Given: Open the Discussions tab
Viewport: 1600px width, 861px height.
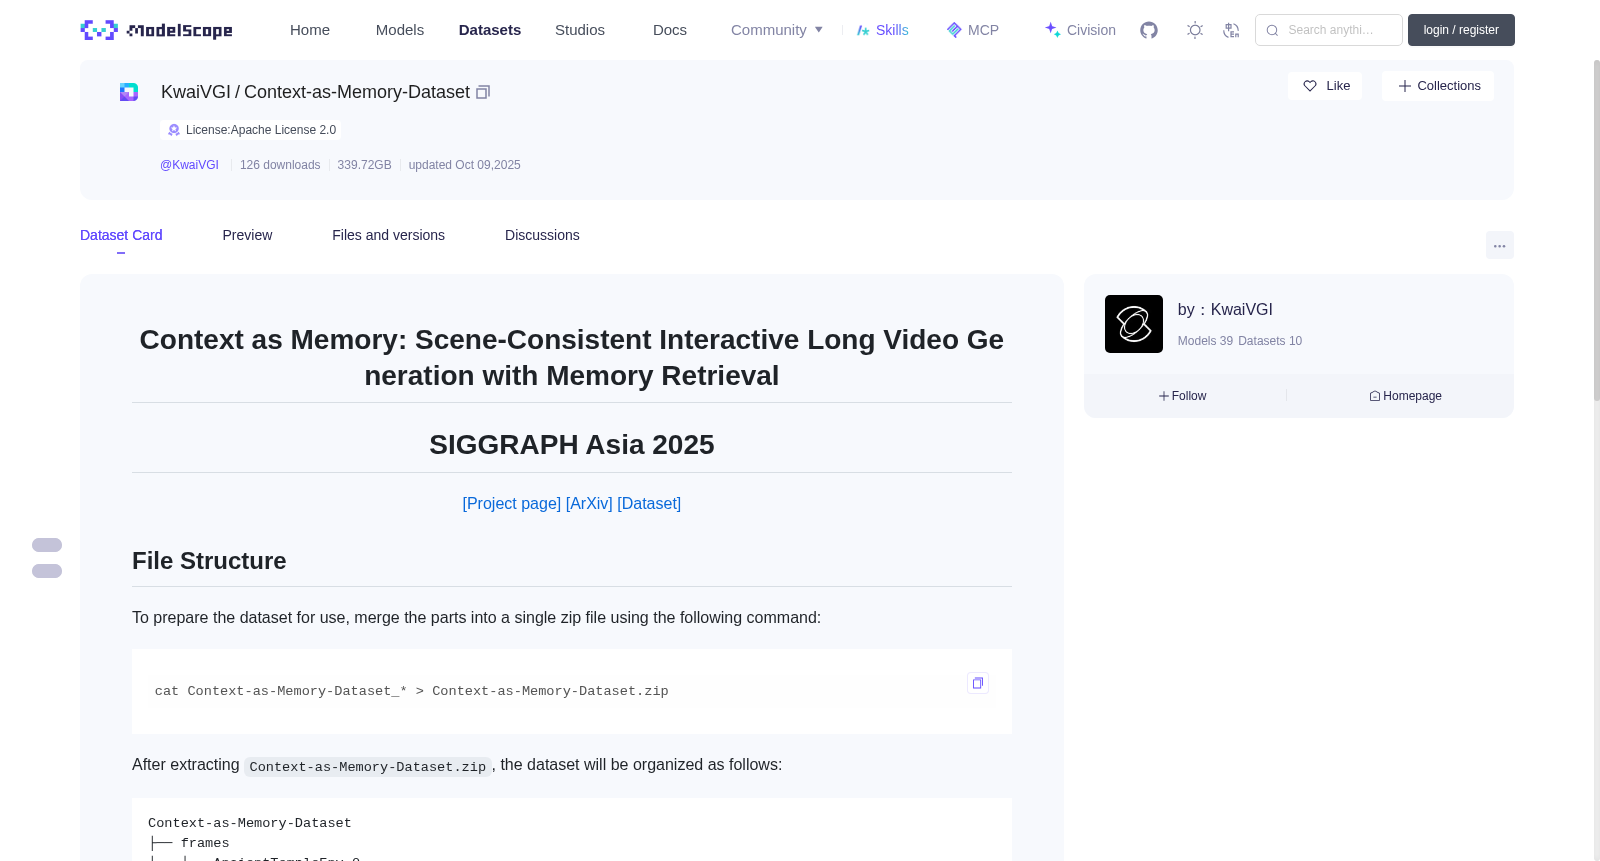Looking at the screenshot, I should click(x=542, y=235).
